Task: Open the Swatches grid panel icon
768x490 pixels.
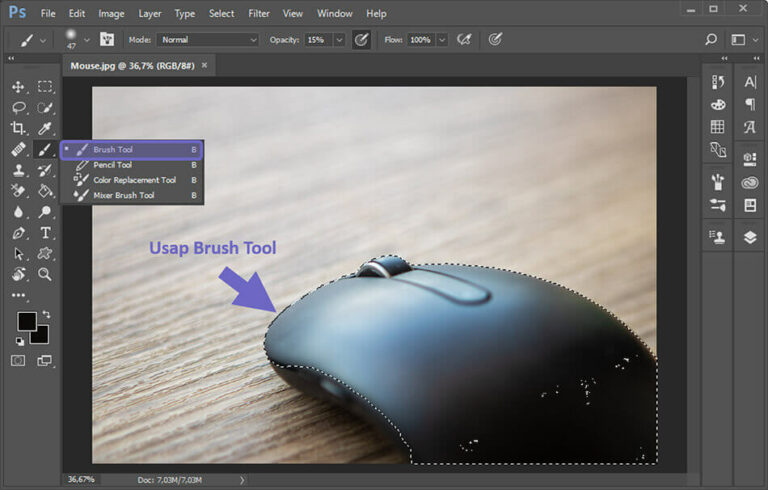Action: (x=718, y=127)
